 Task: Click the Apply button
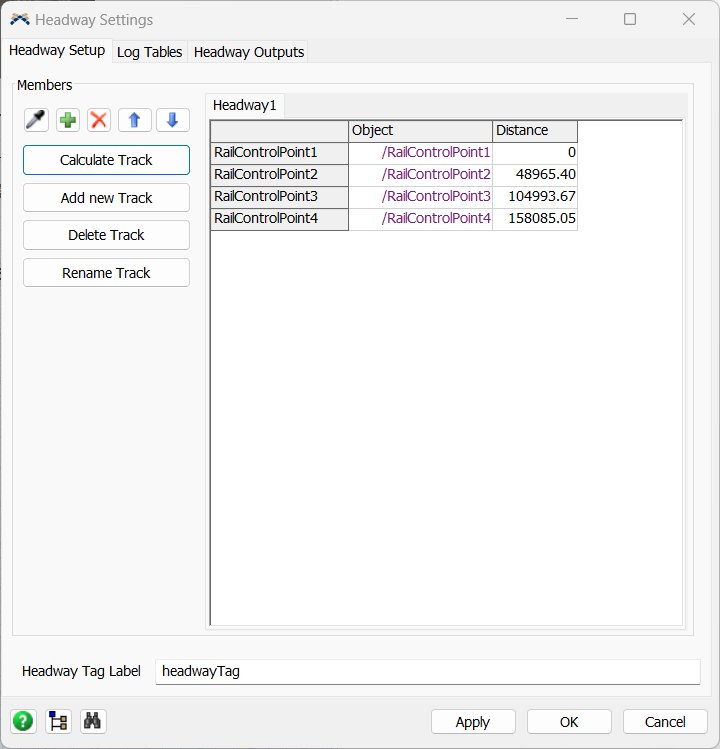[473, 722]
